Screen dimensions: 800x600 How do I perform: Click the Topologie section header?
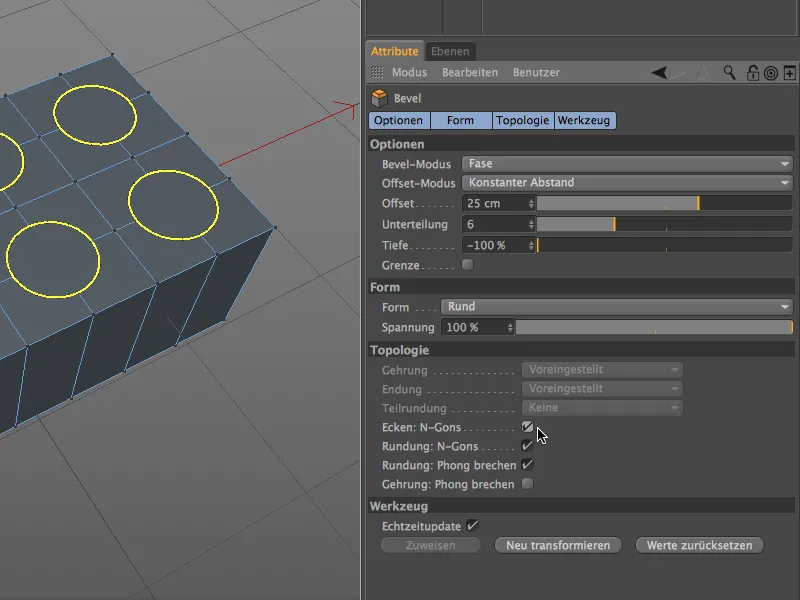582,351
